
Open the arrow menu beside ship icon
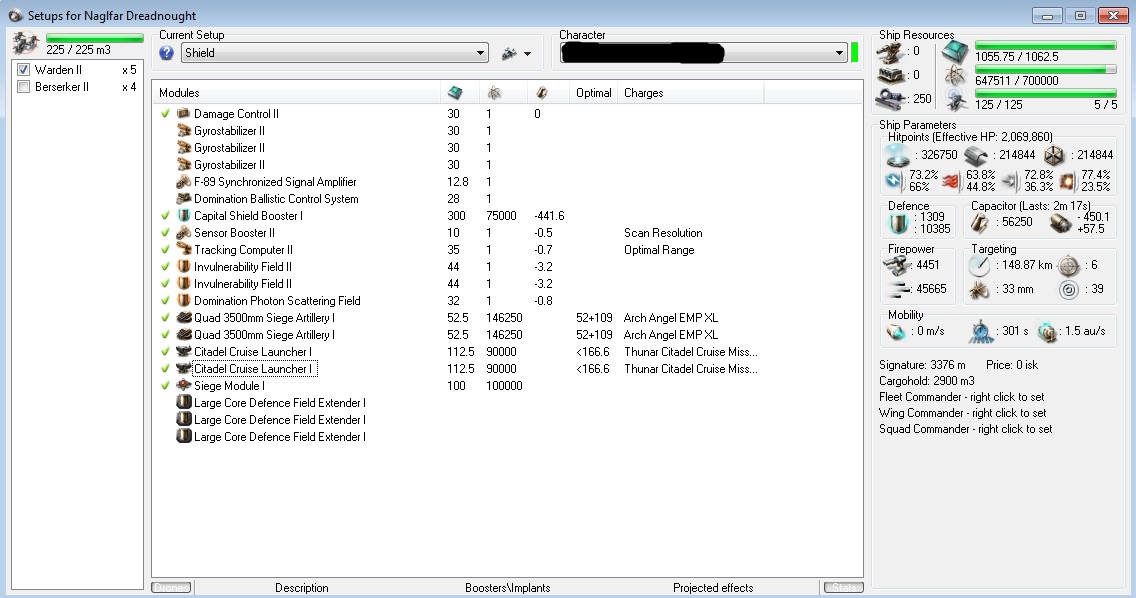pyautogui.click(x=527, y=54)
